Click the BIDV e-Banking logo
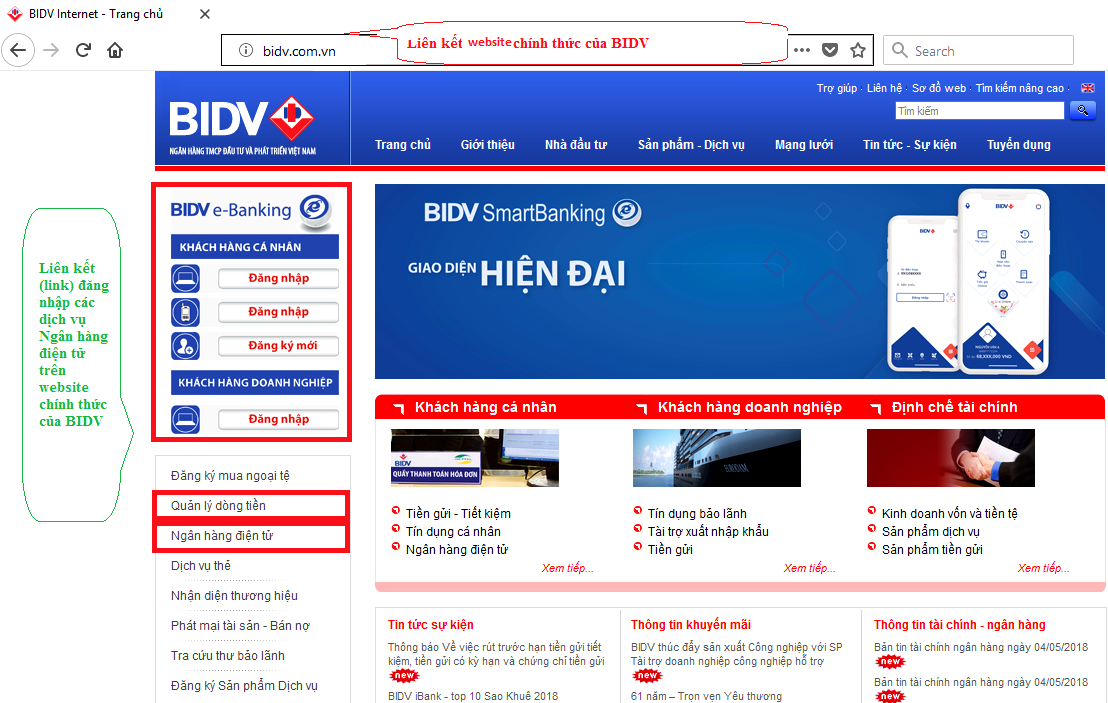 tap(252, 211)
